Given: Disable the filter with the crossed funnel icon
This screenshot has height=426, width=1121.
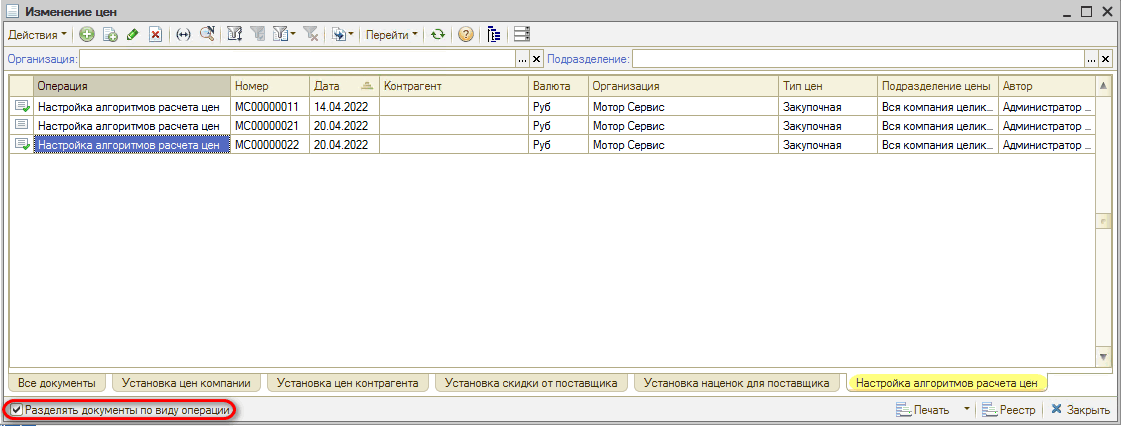Looking at the screenshot, I should point(310,34).
